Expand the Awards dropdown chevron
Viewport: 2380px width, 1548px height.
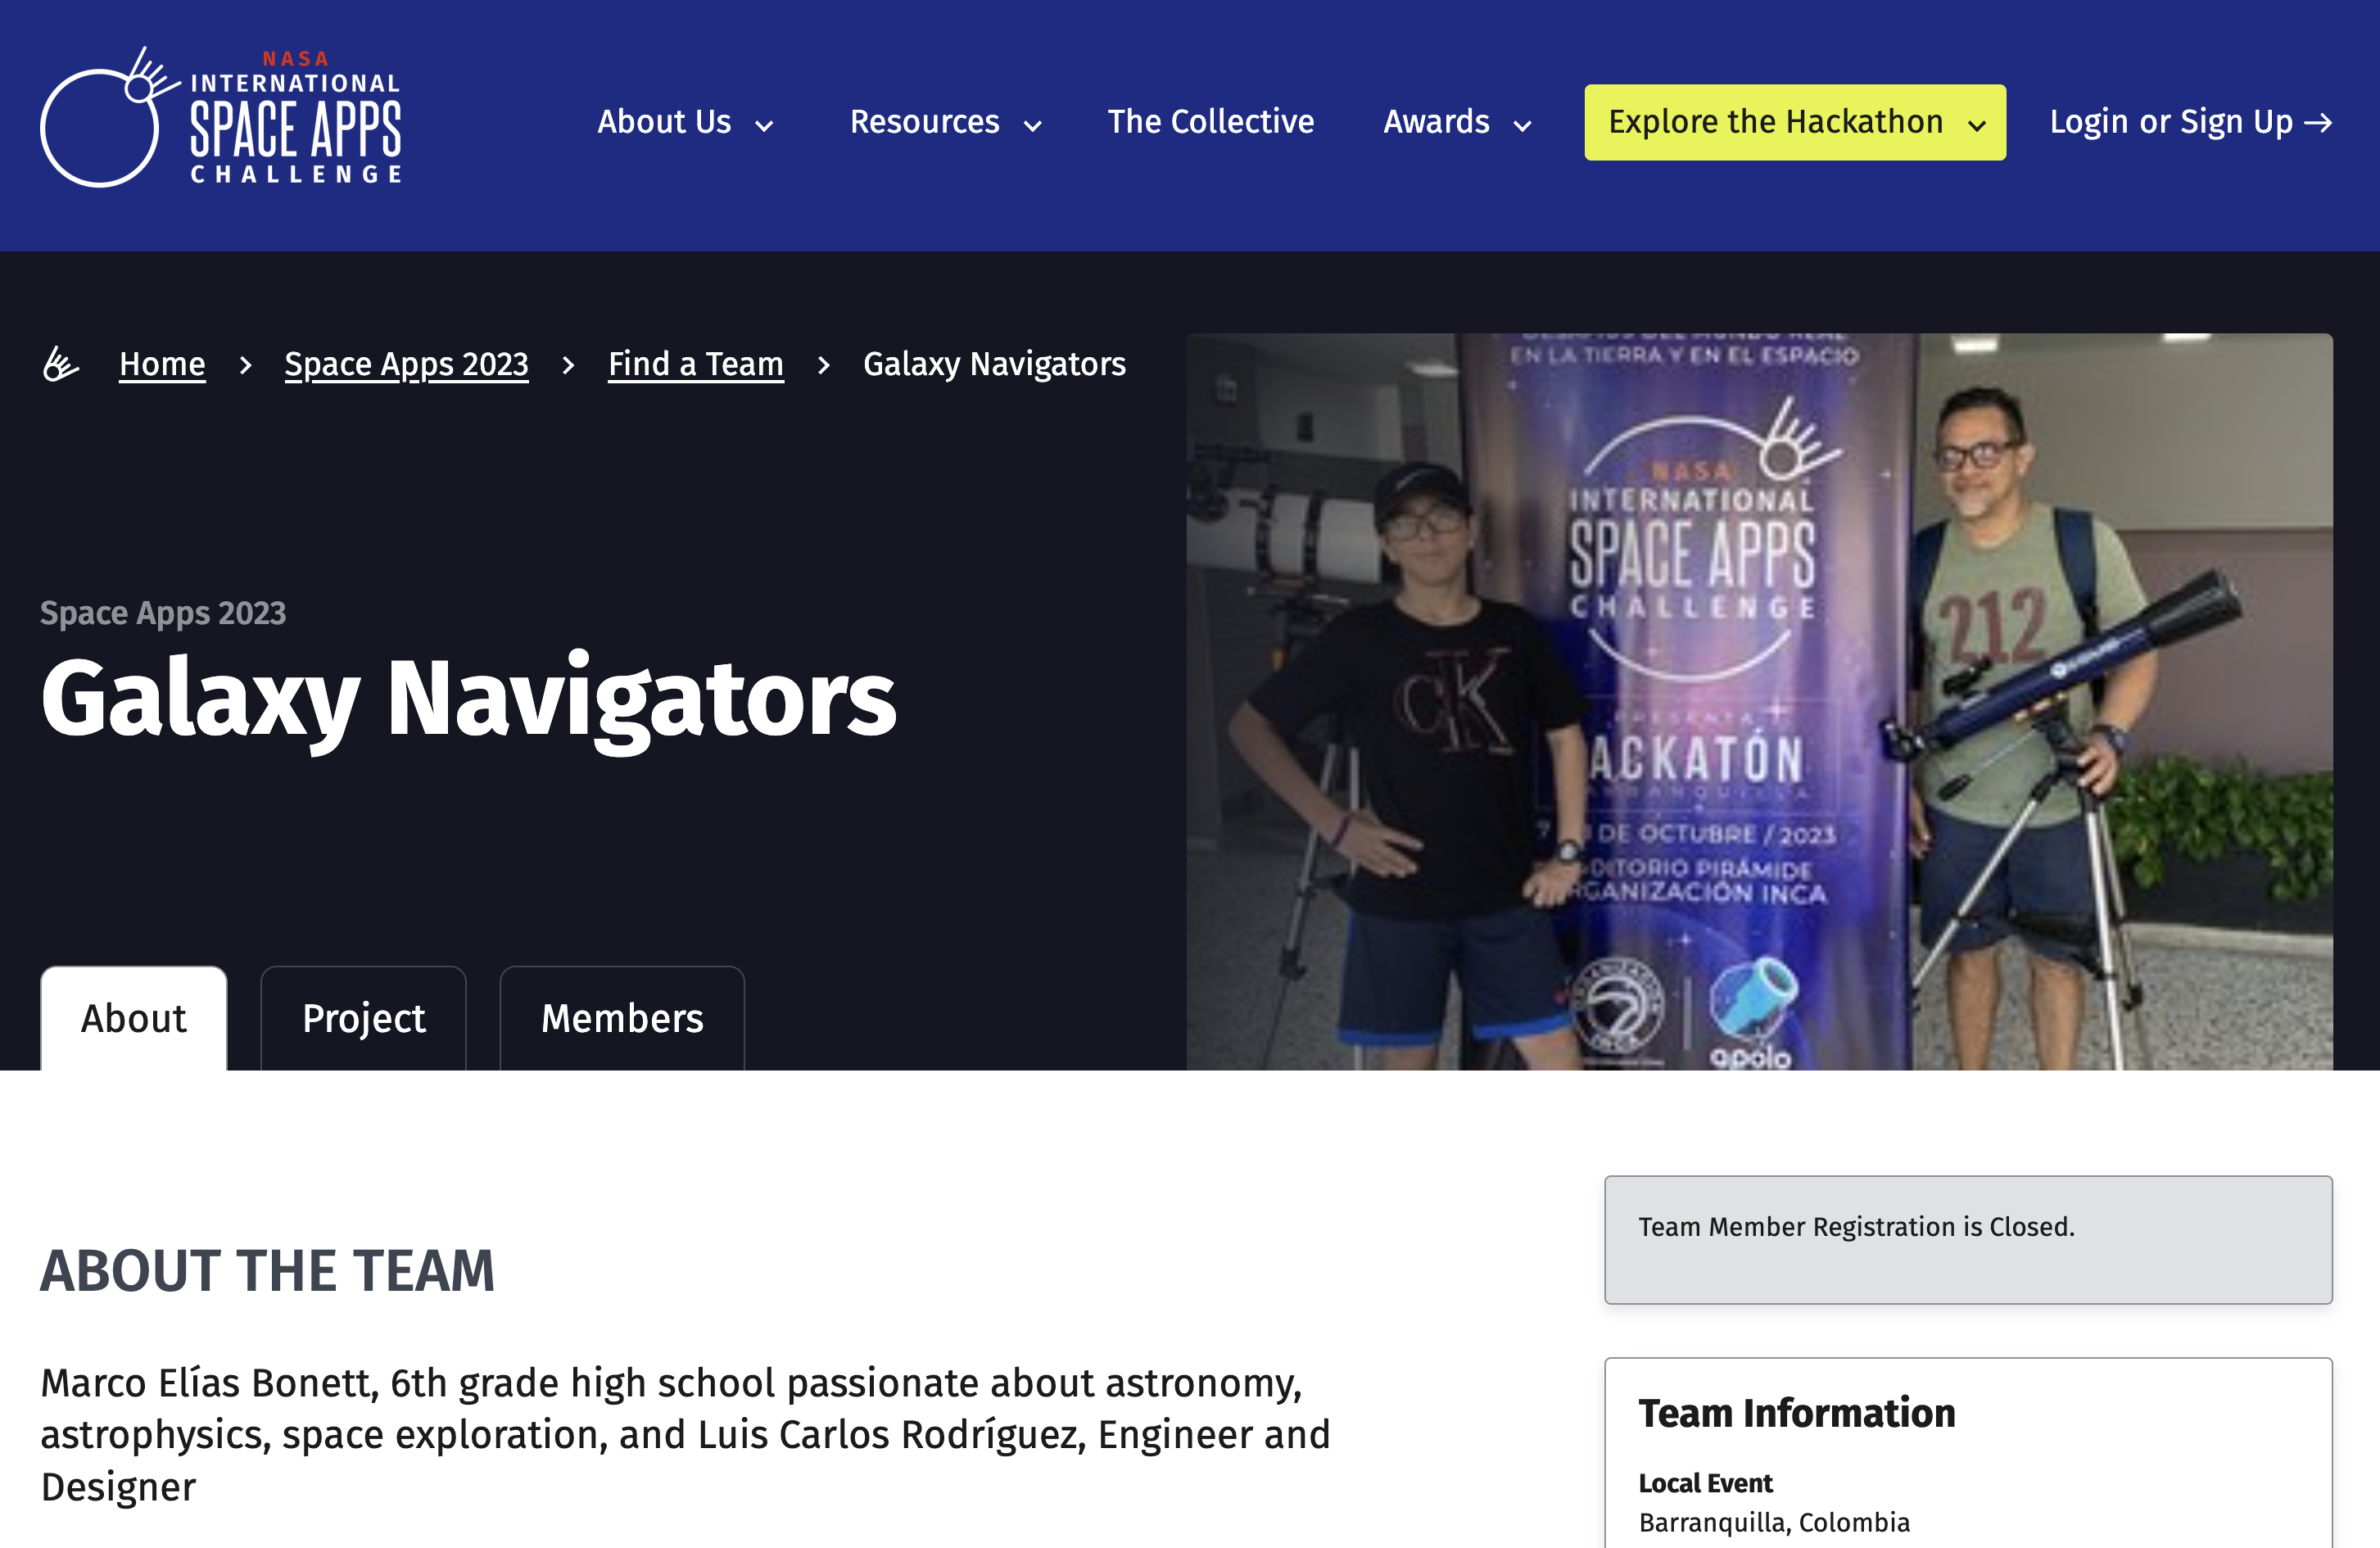tap(1523, 126)
